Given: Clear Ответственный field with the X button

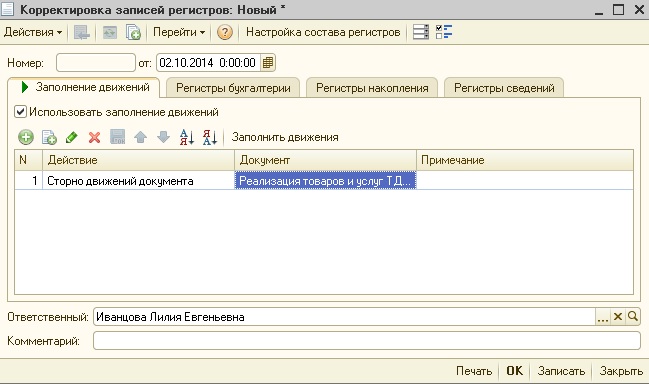Looking at the screenshot, I should 618,317.
